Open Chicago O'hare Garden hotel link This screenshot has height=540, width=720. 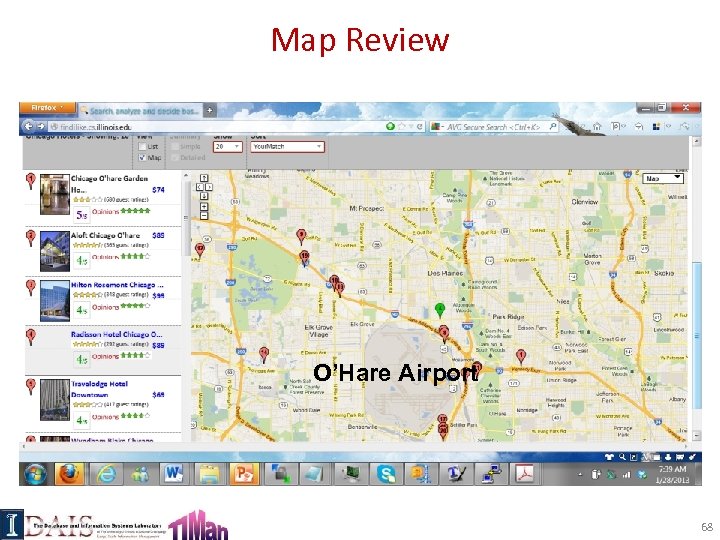[109, 184]
